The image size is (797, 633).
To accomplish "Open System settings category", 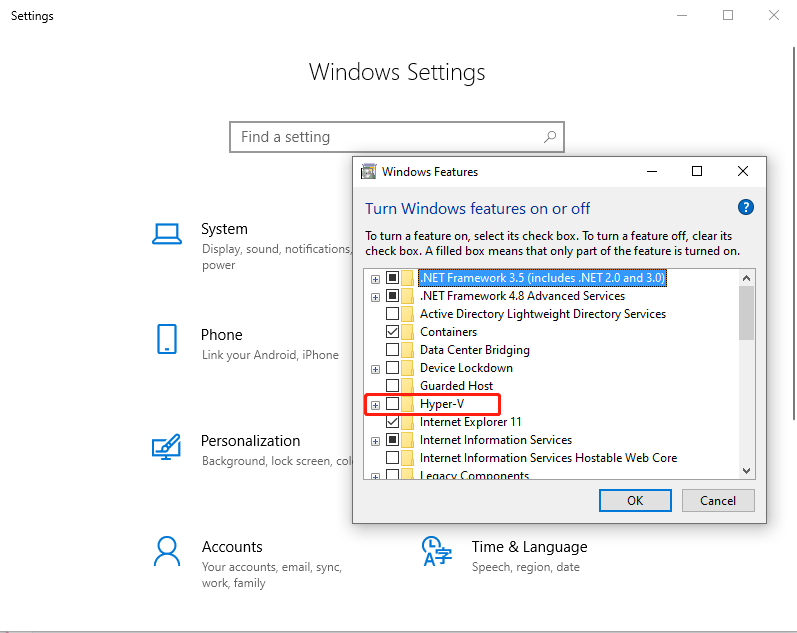I will [252, 246].
